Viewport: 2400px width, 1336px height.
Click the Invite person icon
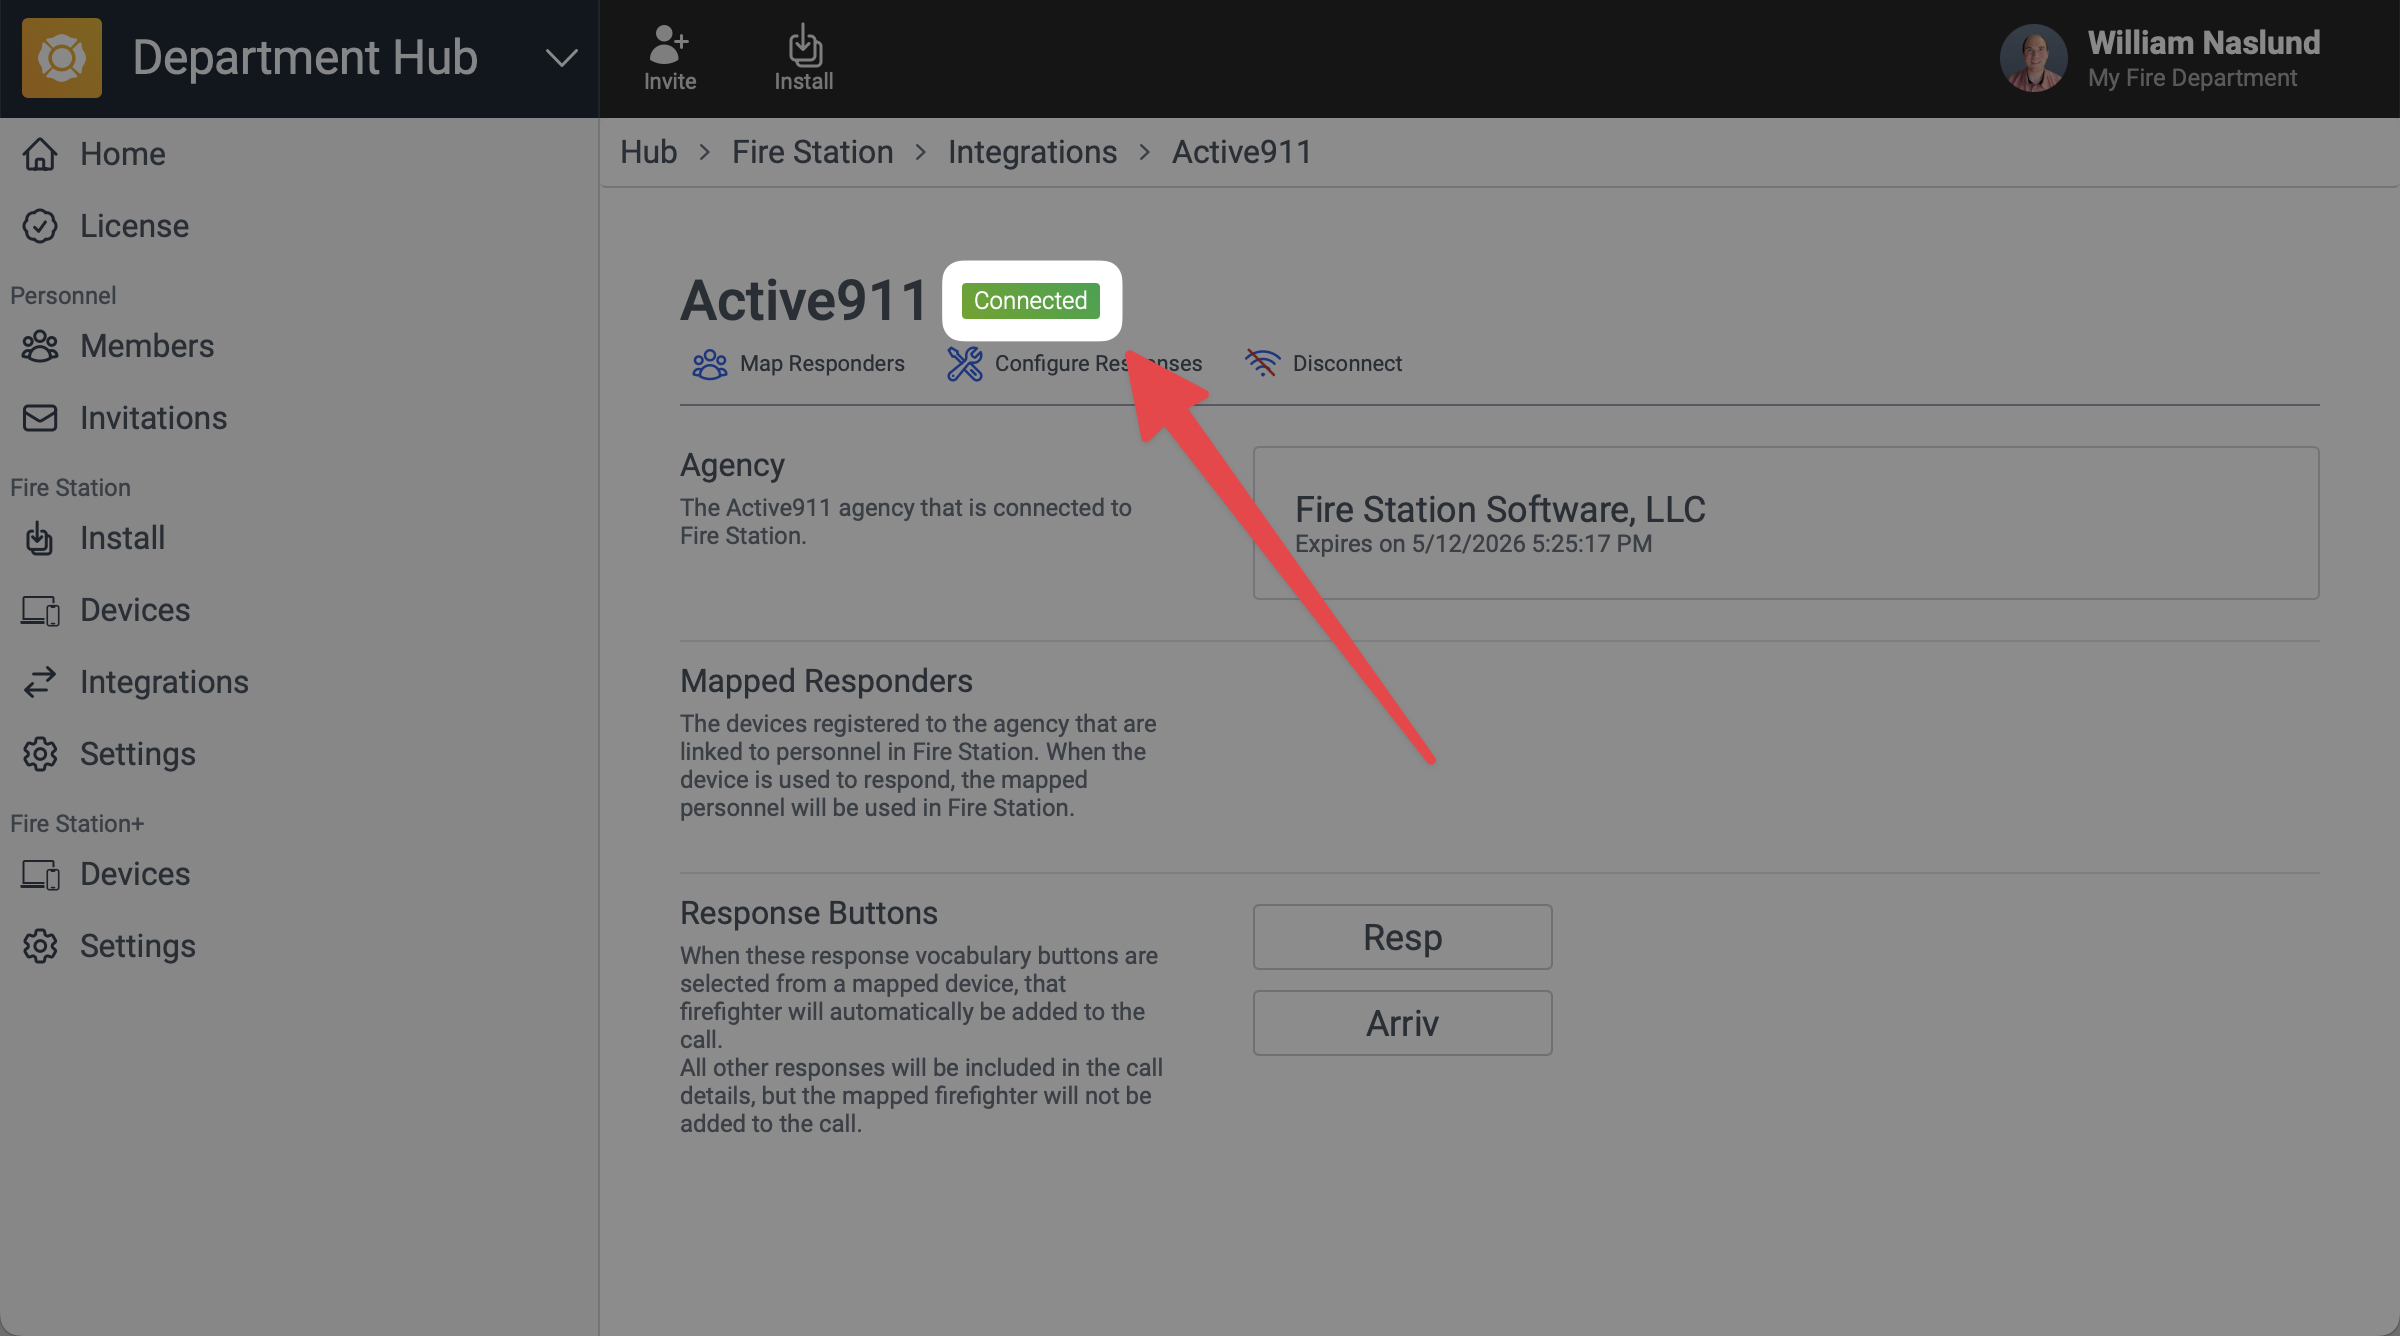668,44
